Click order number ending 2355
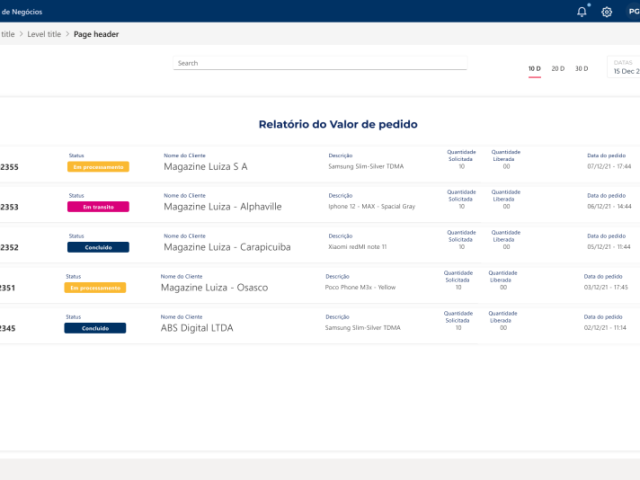Screen dimensions: 640x480 coord(9,167)
